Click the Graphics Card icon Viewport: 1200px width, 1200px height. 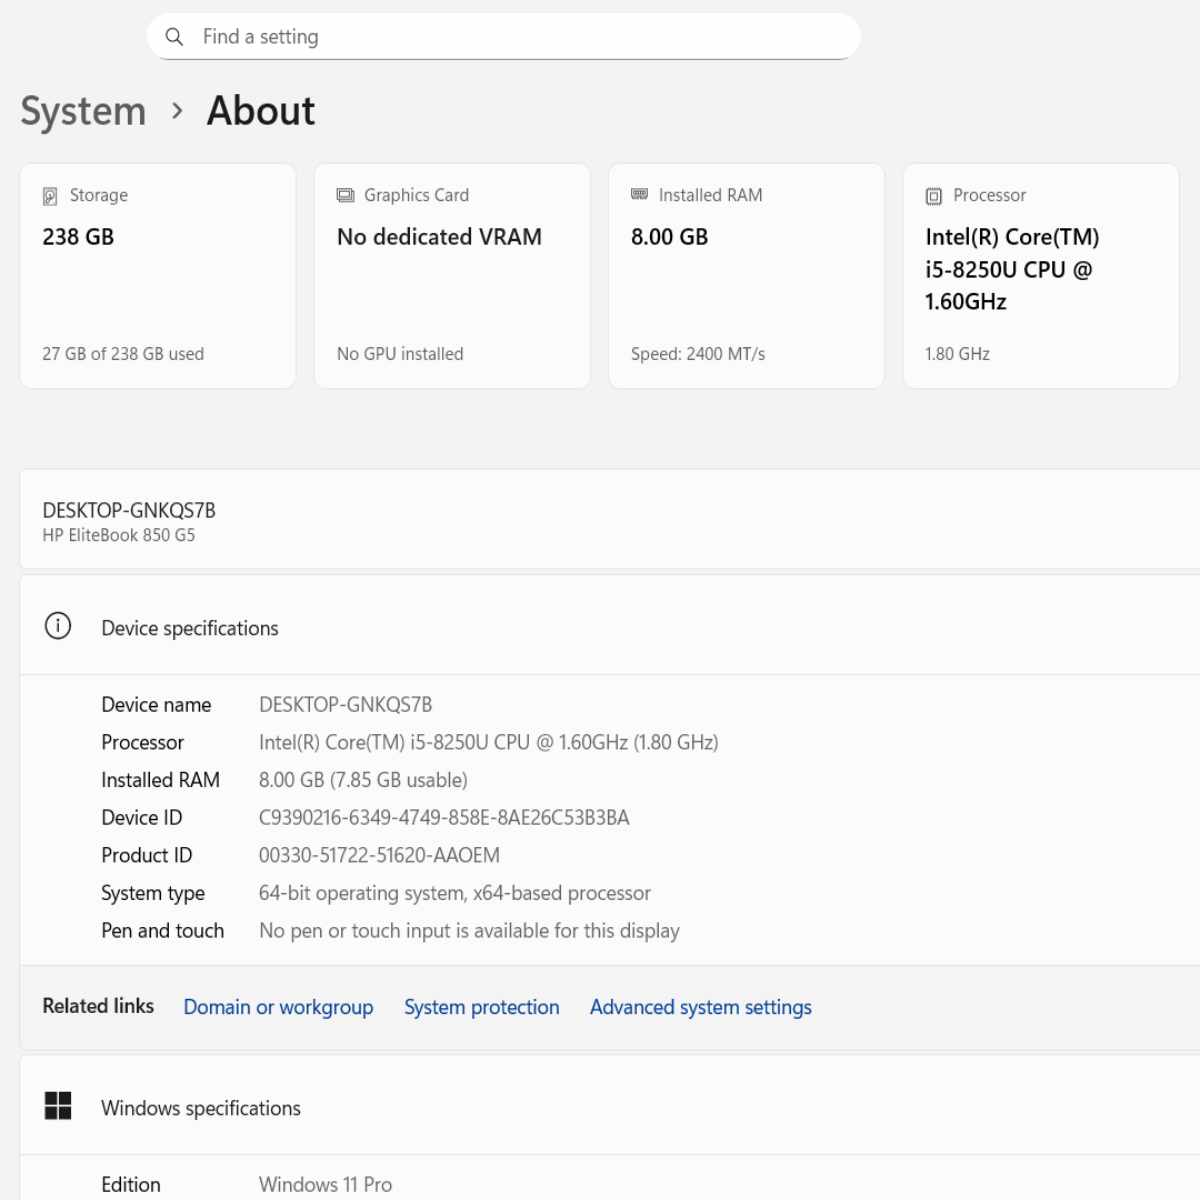click(x=345, y=195)
